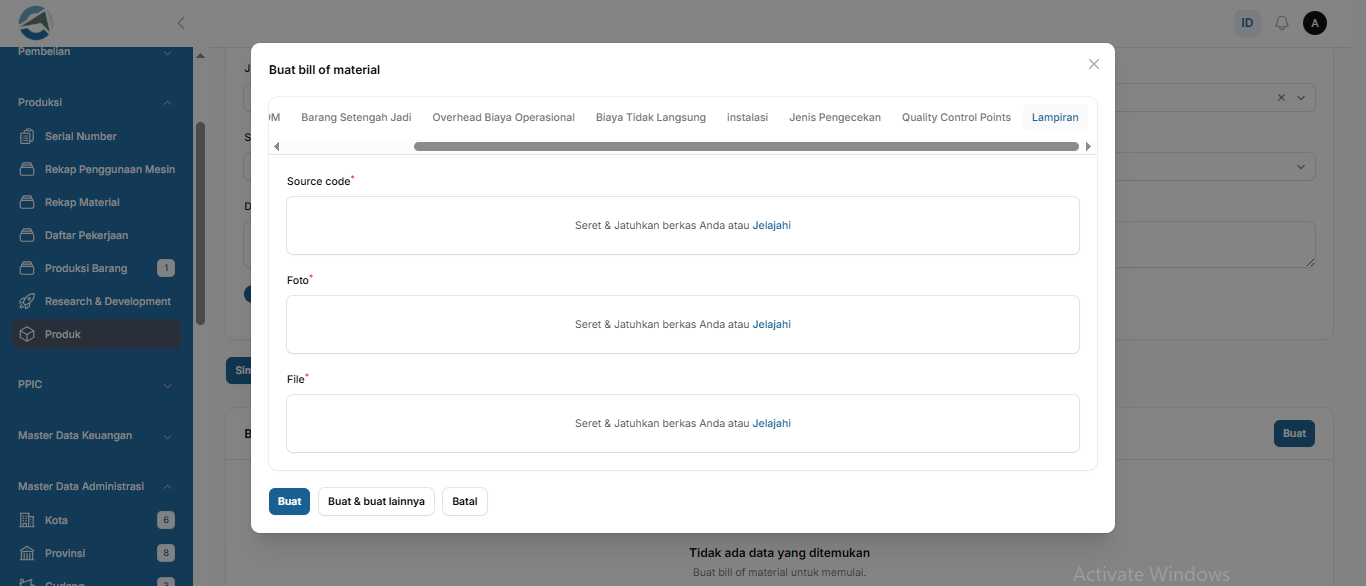Open the Serial Number page
Viewport: 1366px width, 586px height.
pos(97,136)
